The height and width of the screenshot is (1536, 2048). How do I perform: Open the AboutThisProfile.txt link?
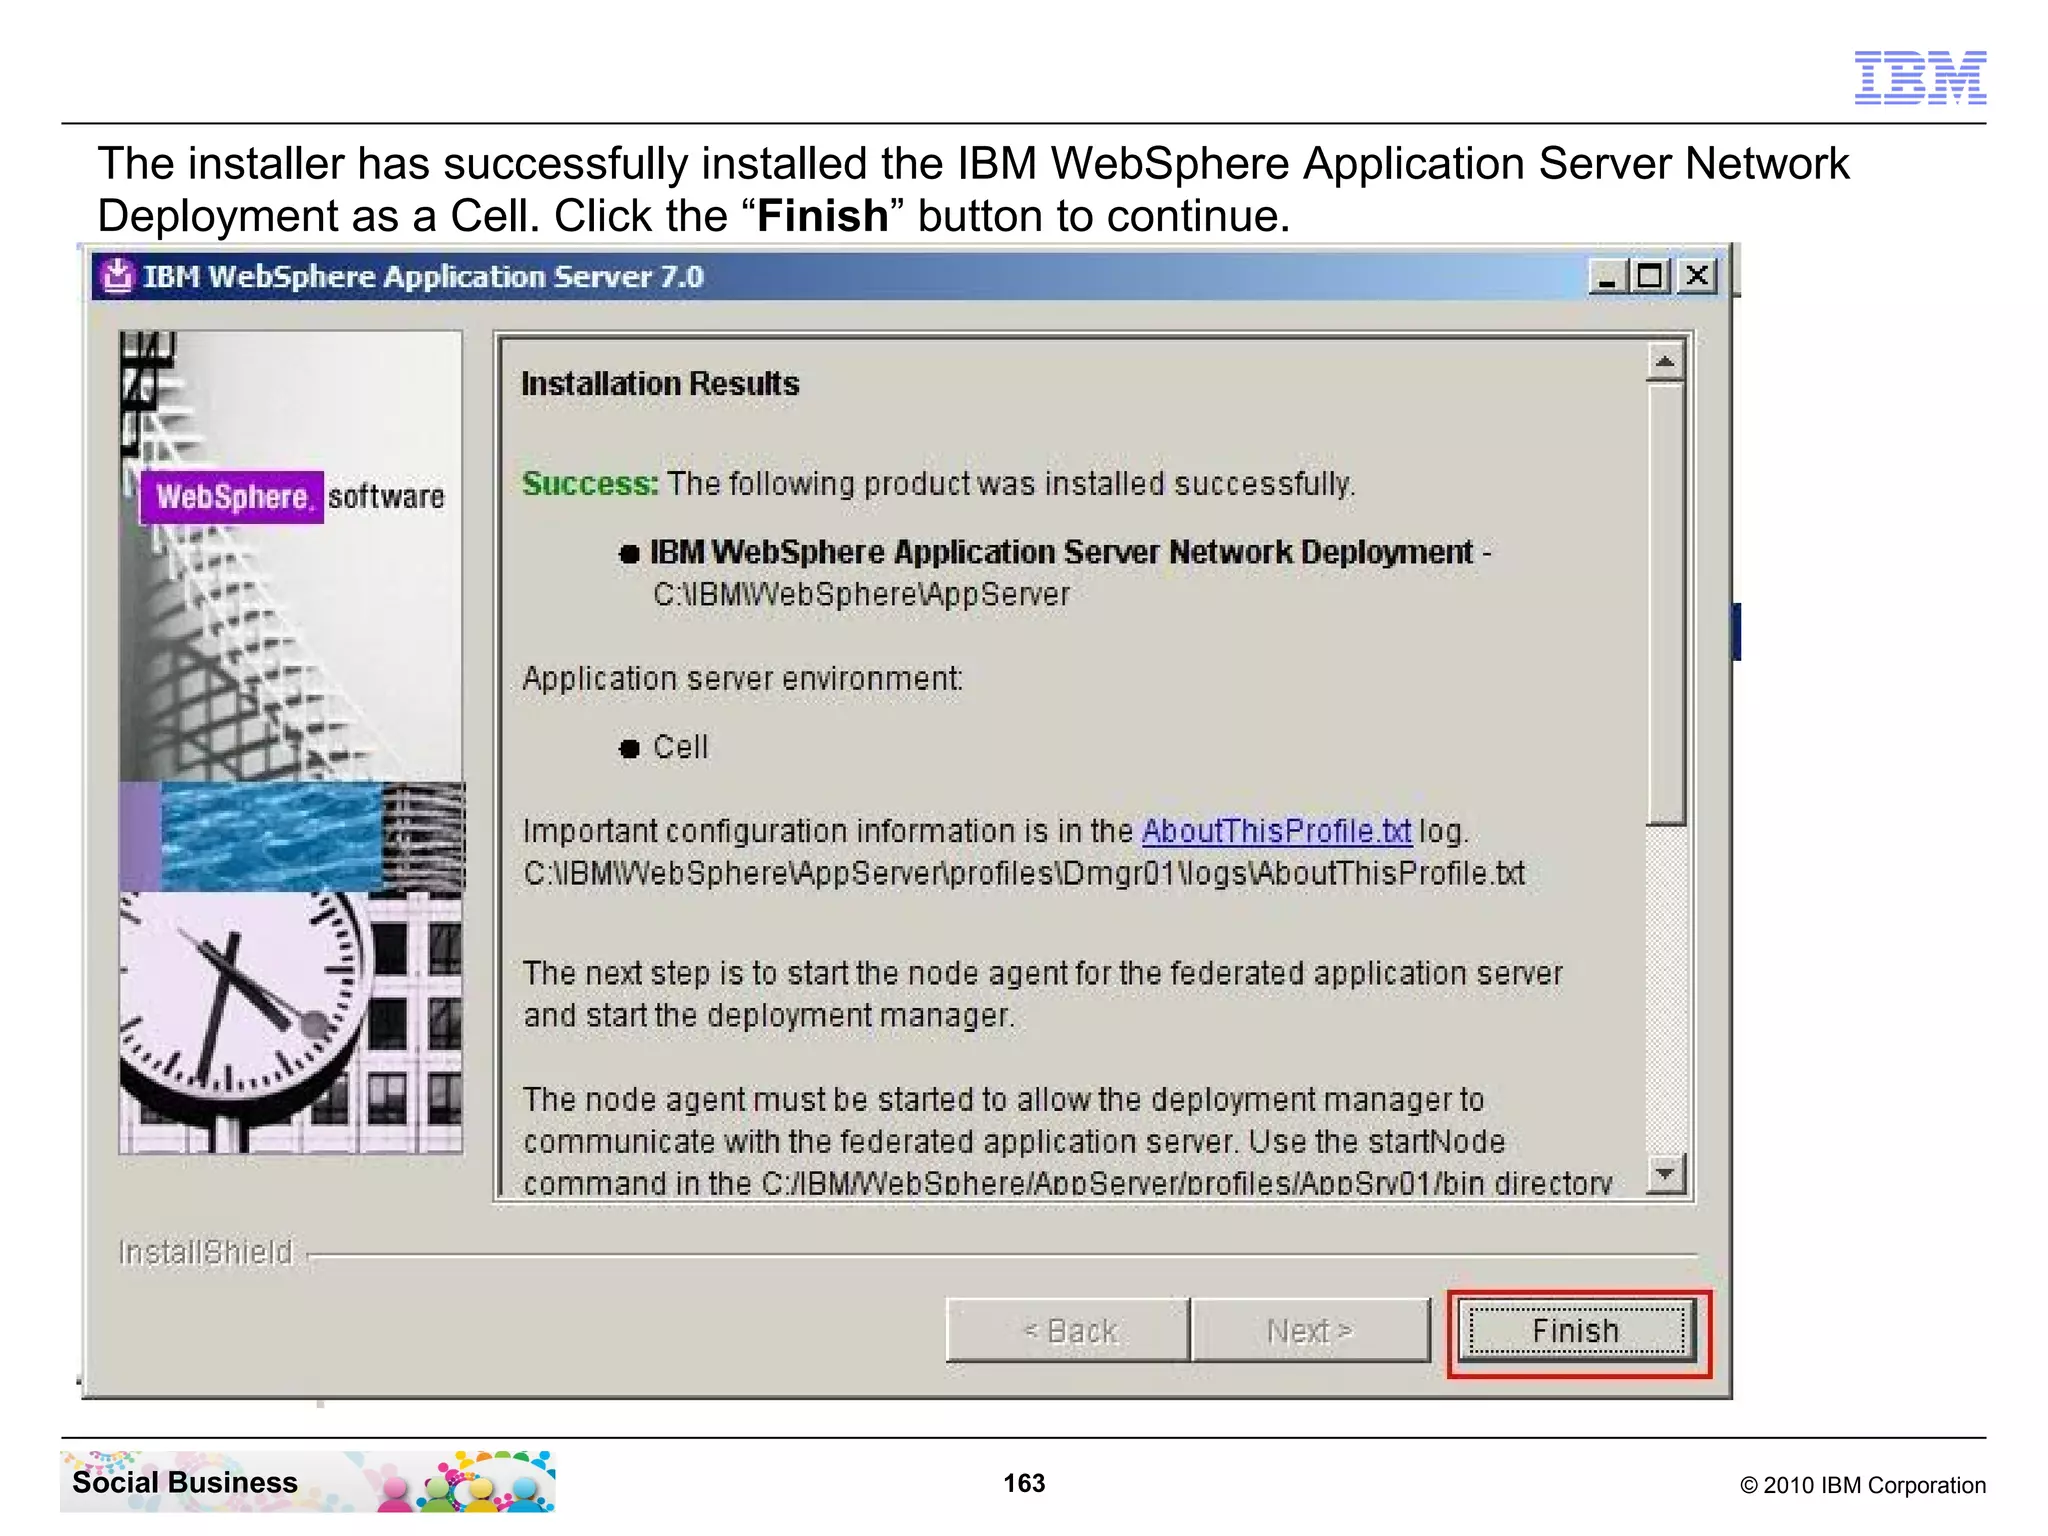coord(1276,831)
